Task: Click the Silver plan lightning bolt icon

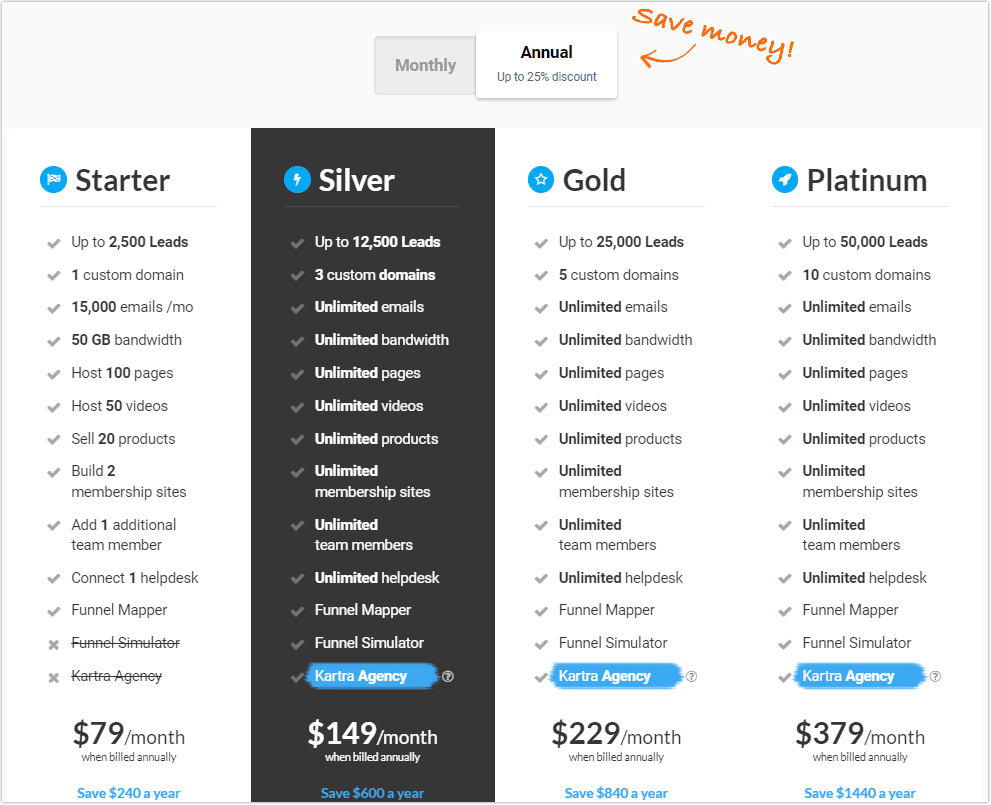Action: tap(297, 179)
